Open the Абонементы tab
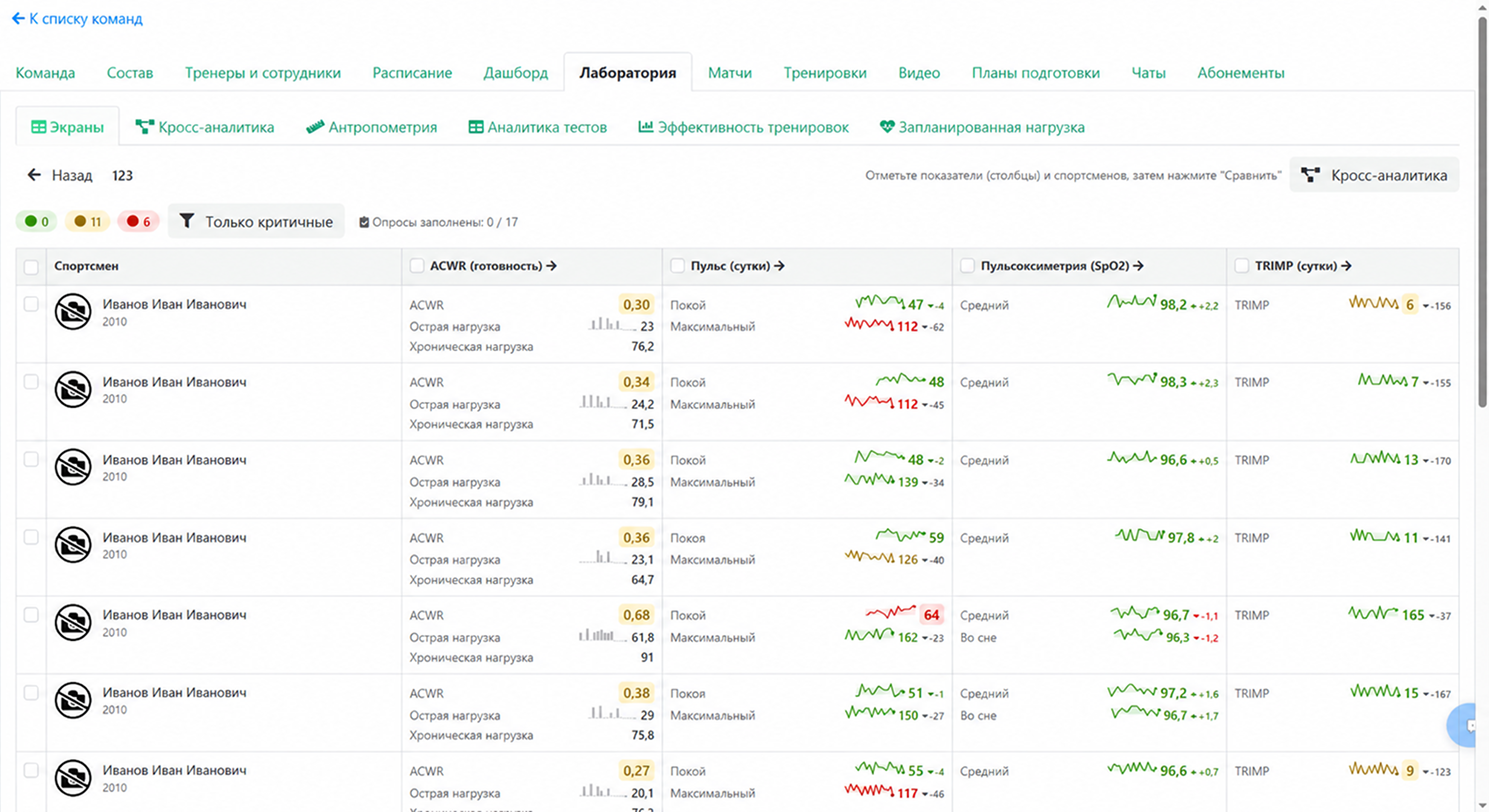1489x812 pixels. (x=1241, y=73)
